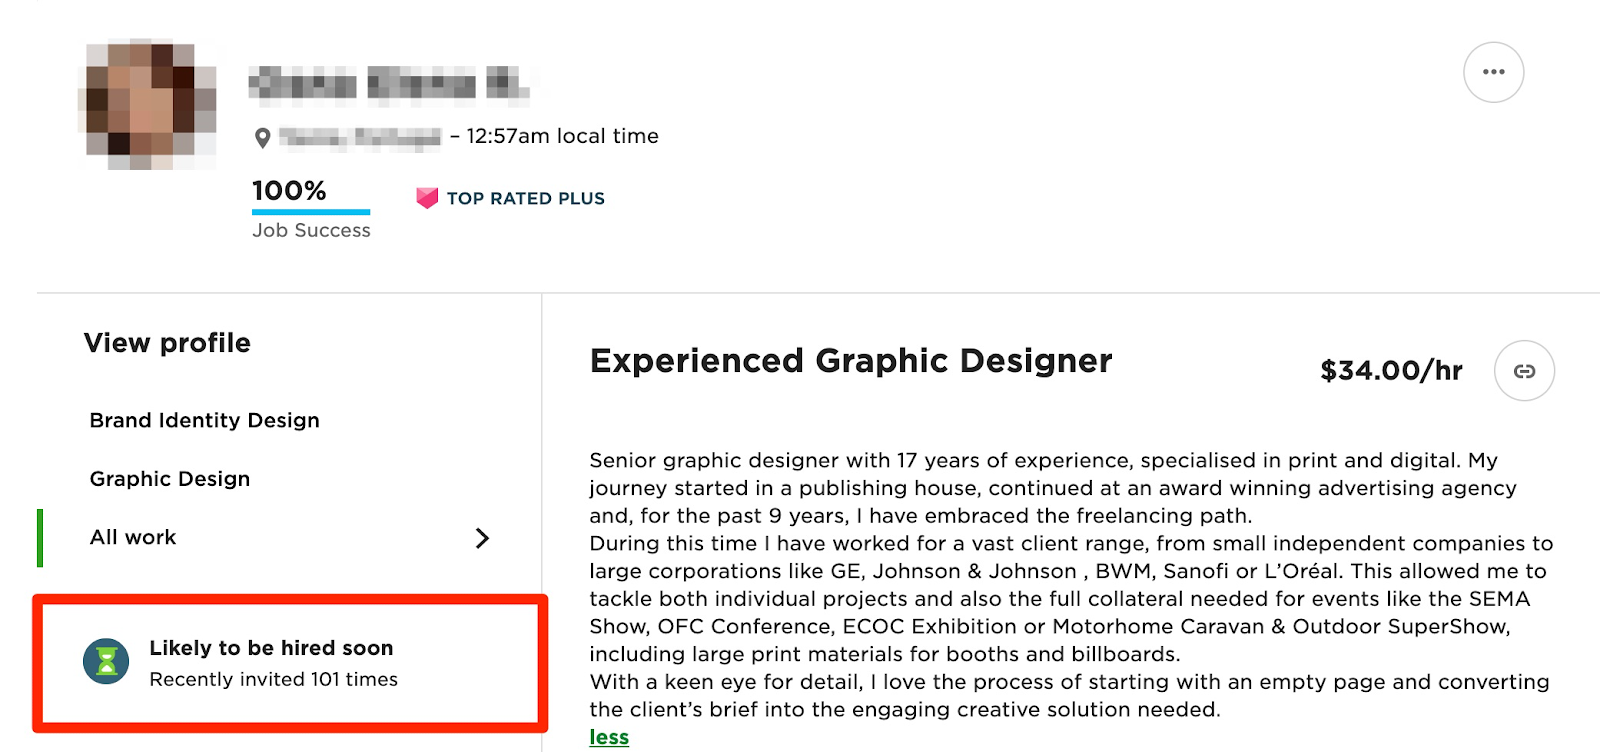1600x752 pixels.
Task: Copy profile link with chain icon
Action: pos(1524,371)
